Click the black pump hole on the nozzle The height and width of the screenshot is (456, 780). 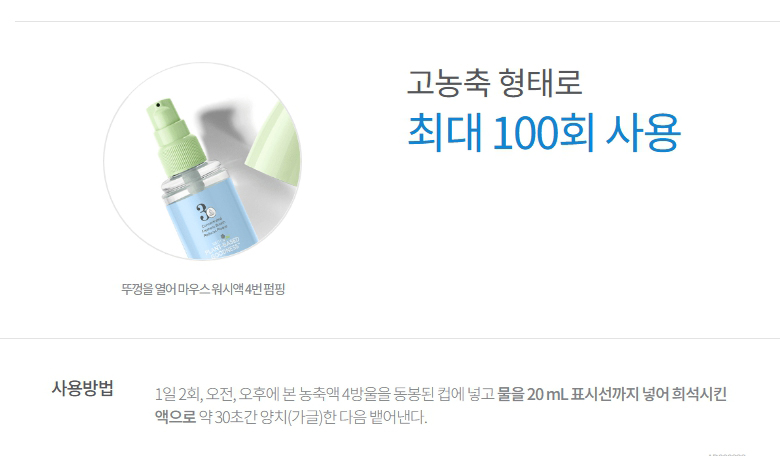(158, 105)
